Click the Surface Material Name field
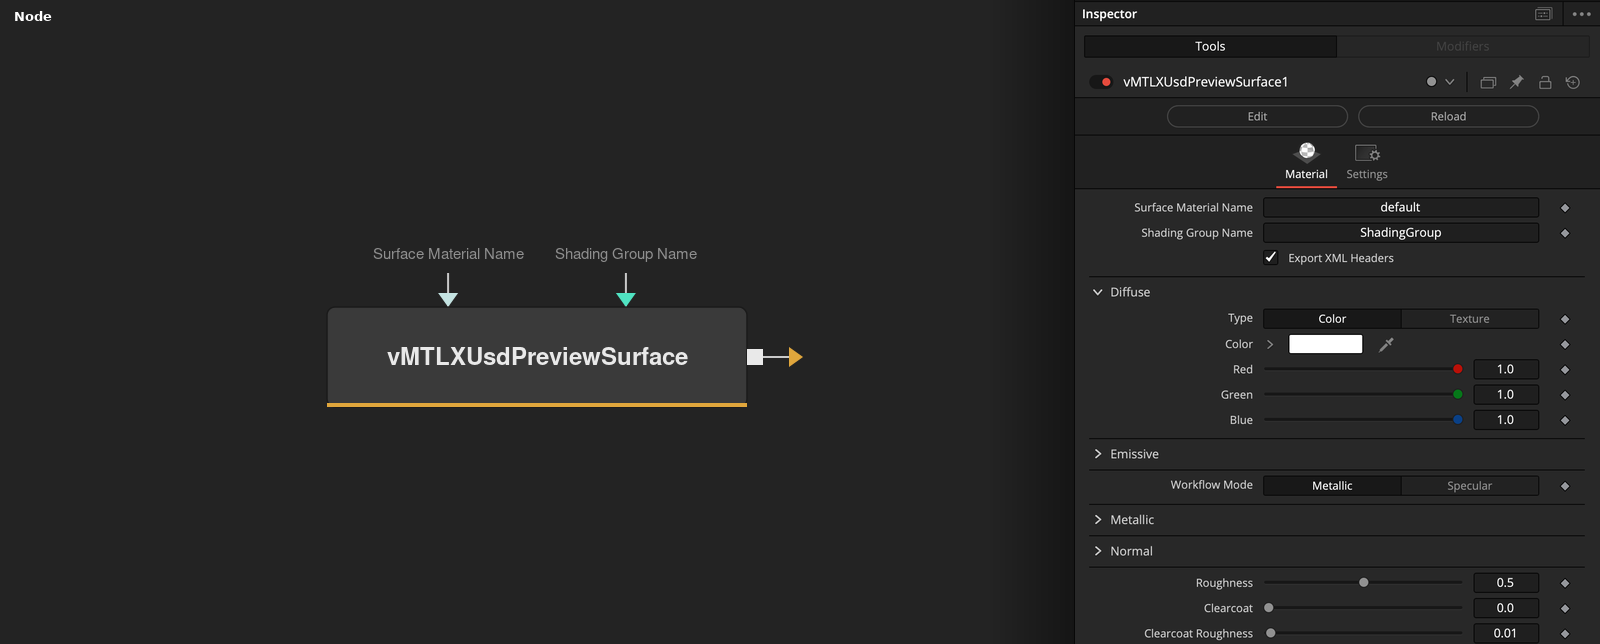Image resolution: width=1600 pixels, height=644 pixels. (x=1400, y=207)
